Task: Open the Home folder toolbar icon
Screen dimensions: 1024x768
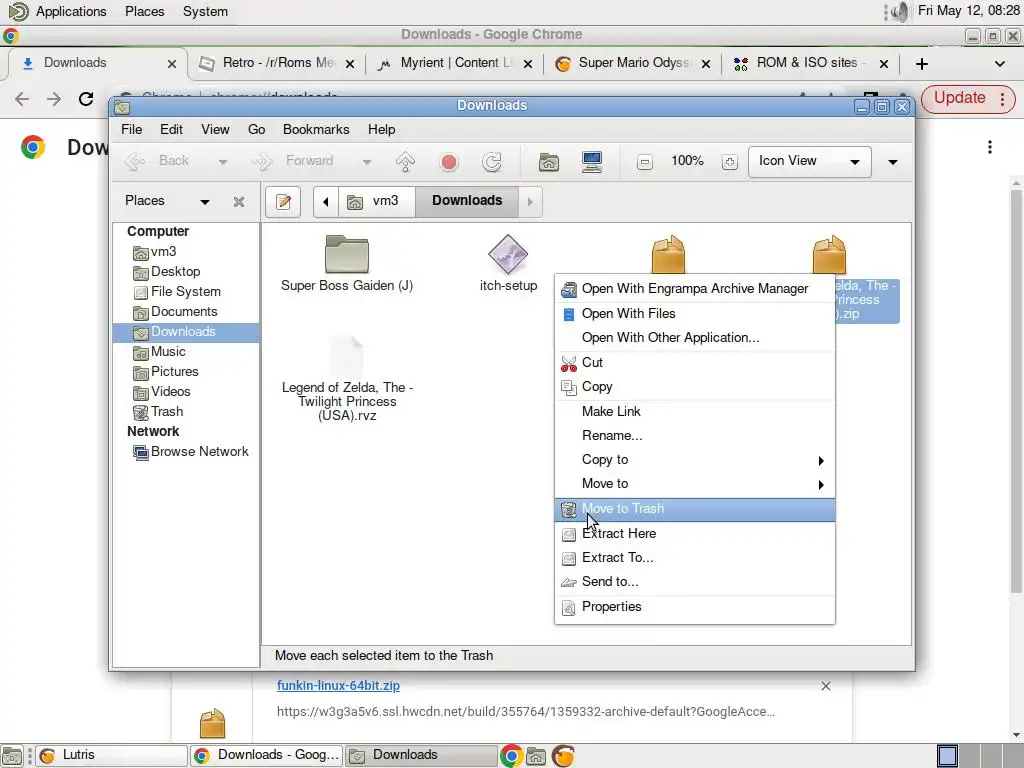Action: click(549, 161)
